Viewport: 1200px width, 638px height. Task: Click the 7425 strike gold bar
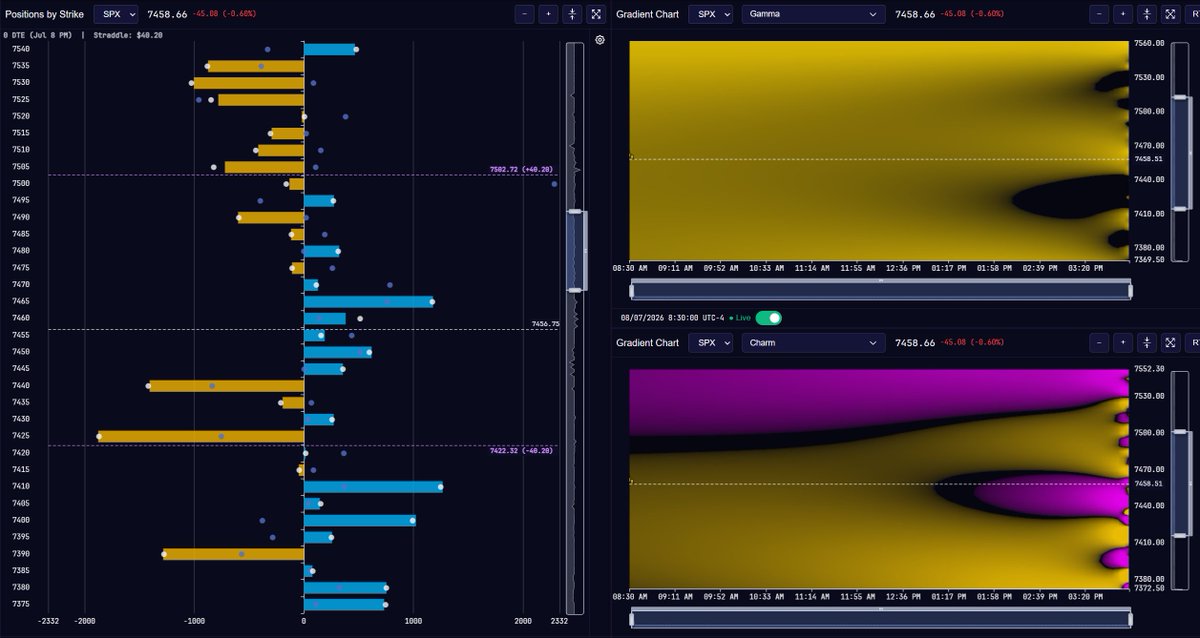tap(200, 436)
